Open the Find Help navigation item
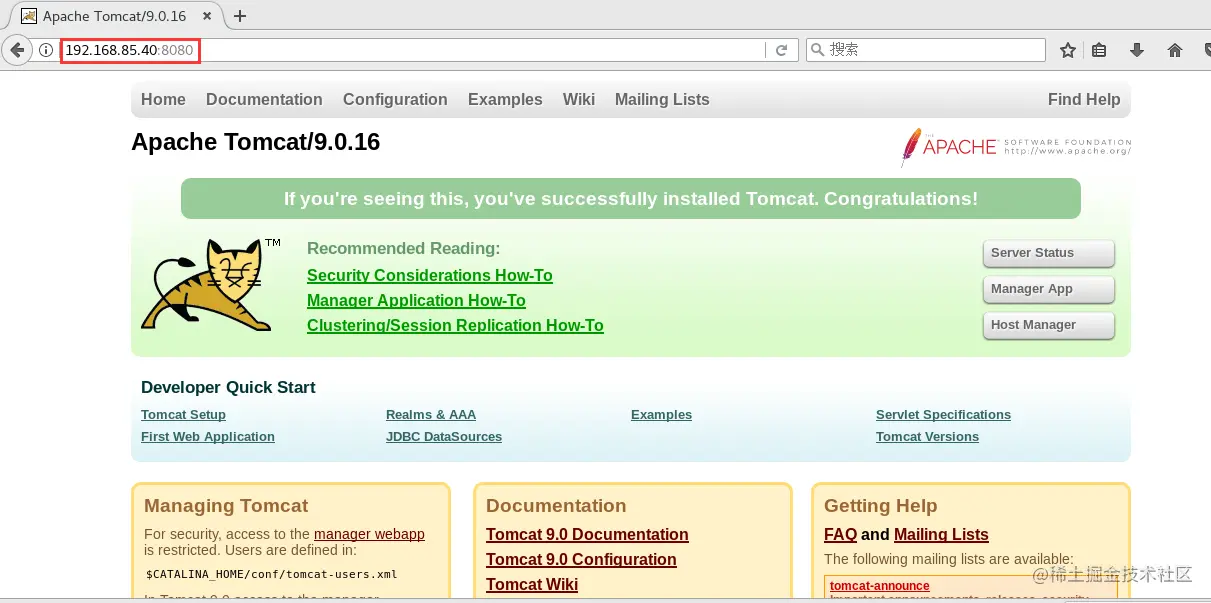The image size is (1211, 603). pyautogui.click(x=1084, y=99)
